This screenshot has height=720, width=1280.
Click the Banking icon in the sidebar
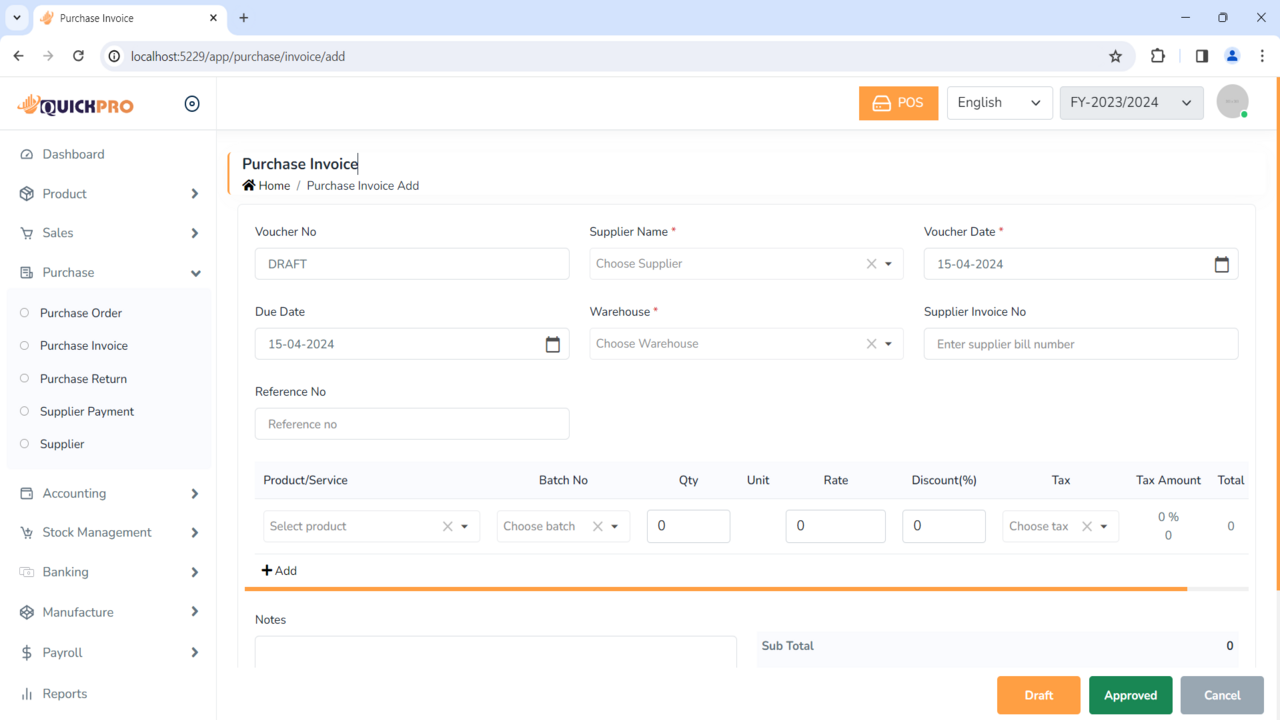(29, 572)
